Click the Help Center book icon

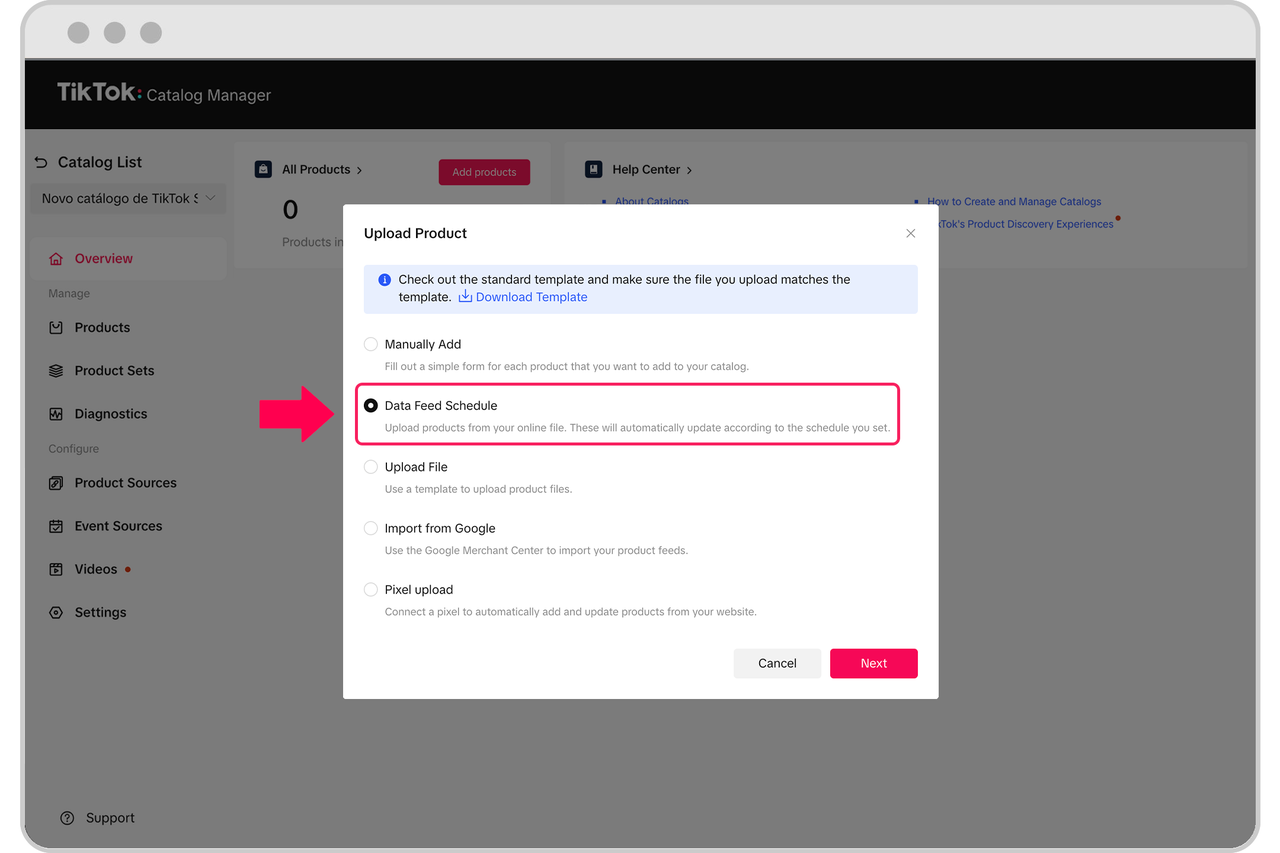593,169
